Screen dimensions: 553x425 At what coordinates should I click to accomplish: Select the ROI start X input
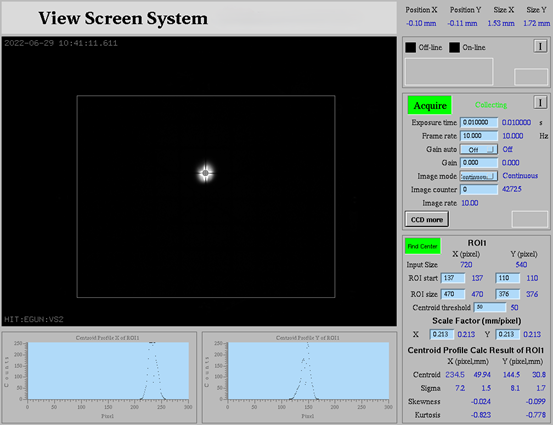453,278
